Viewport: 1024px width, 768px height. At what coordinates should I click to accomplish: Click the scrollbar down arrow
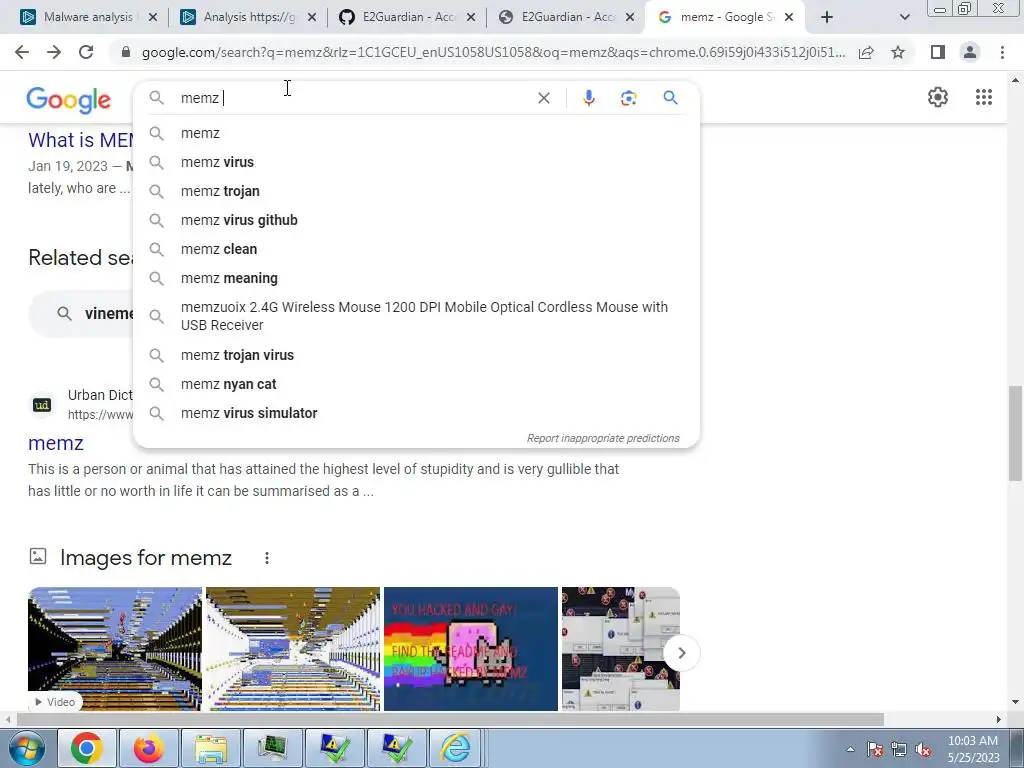[x=1015, y=702]
